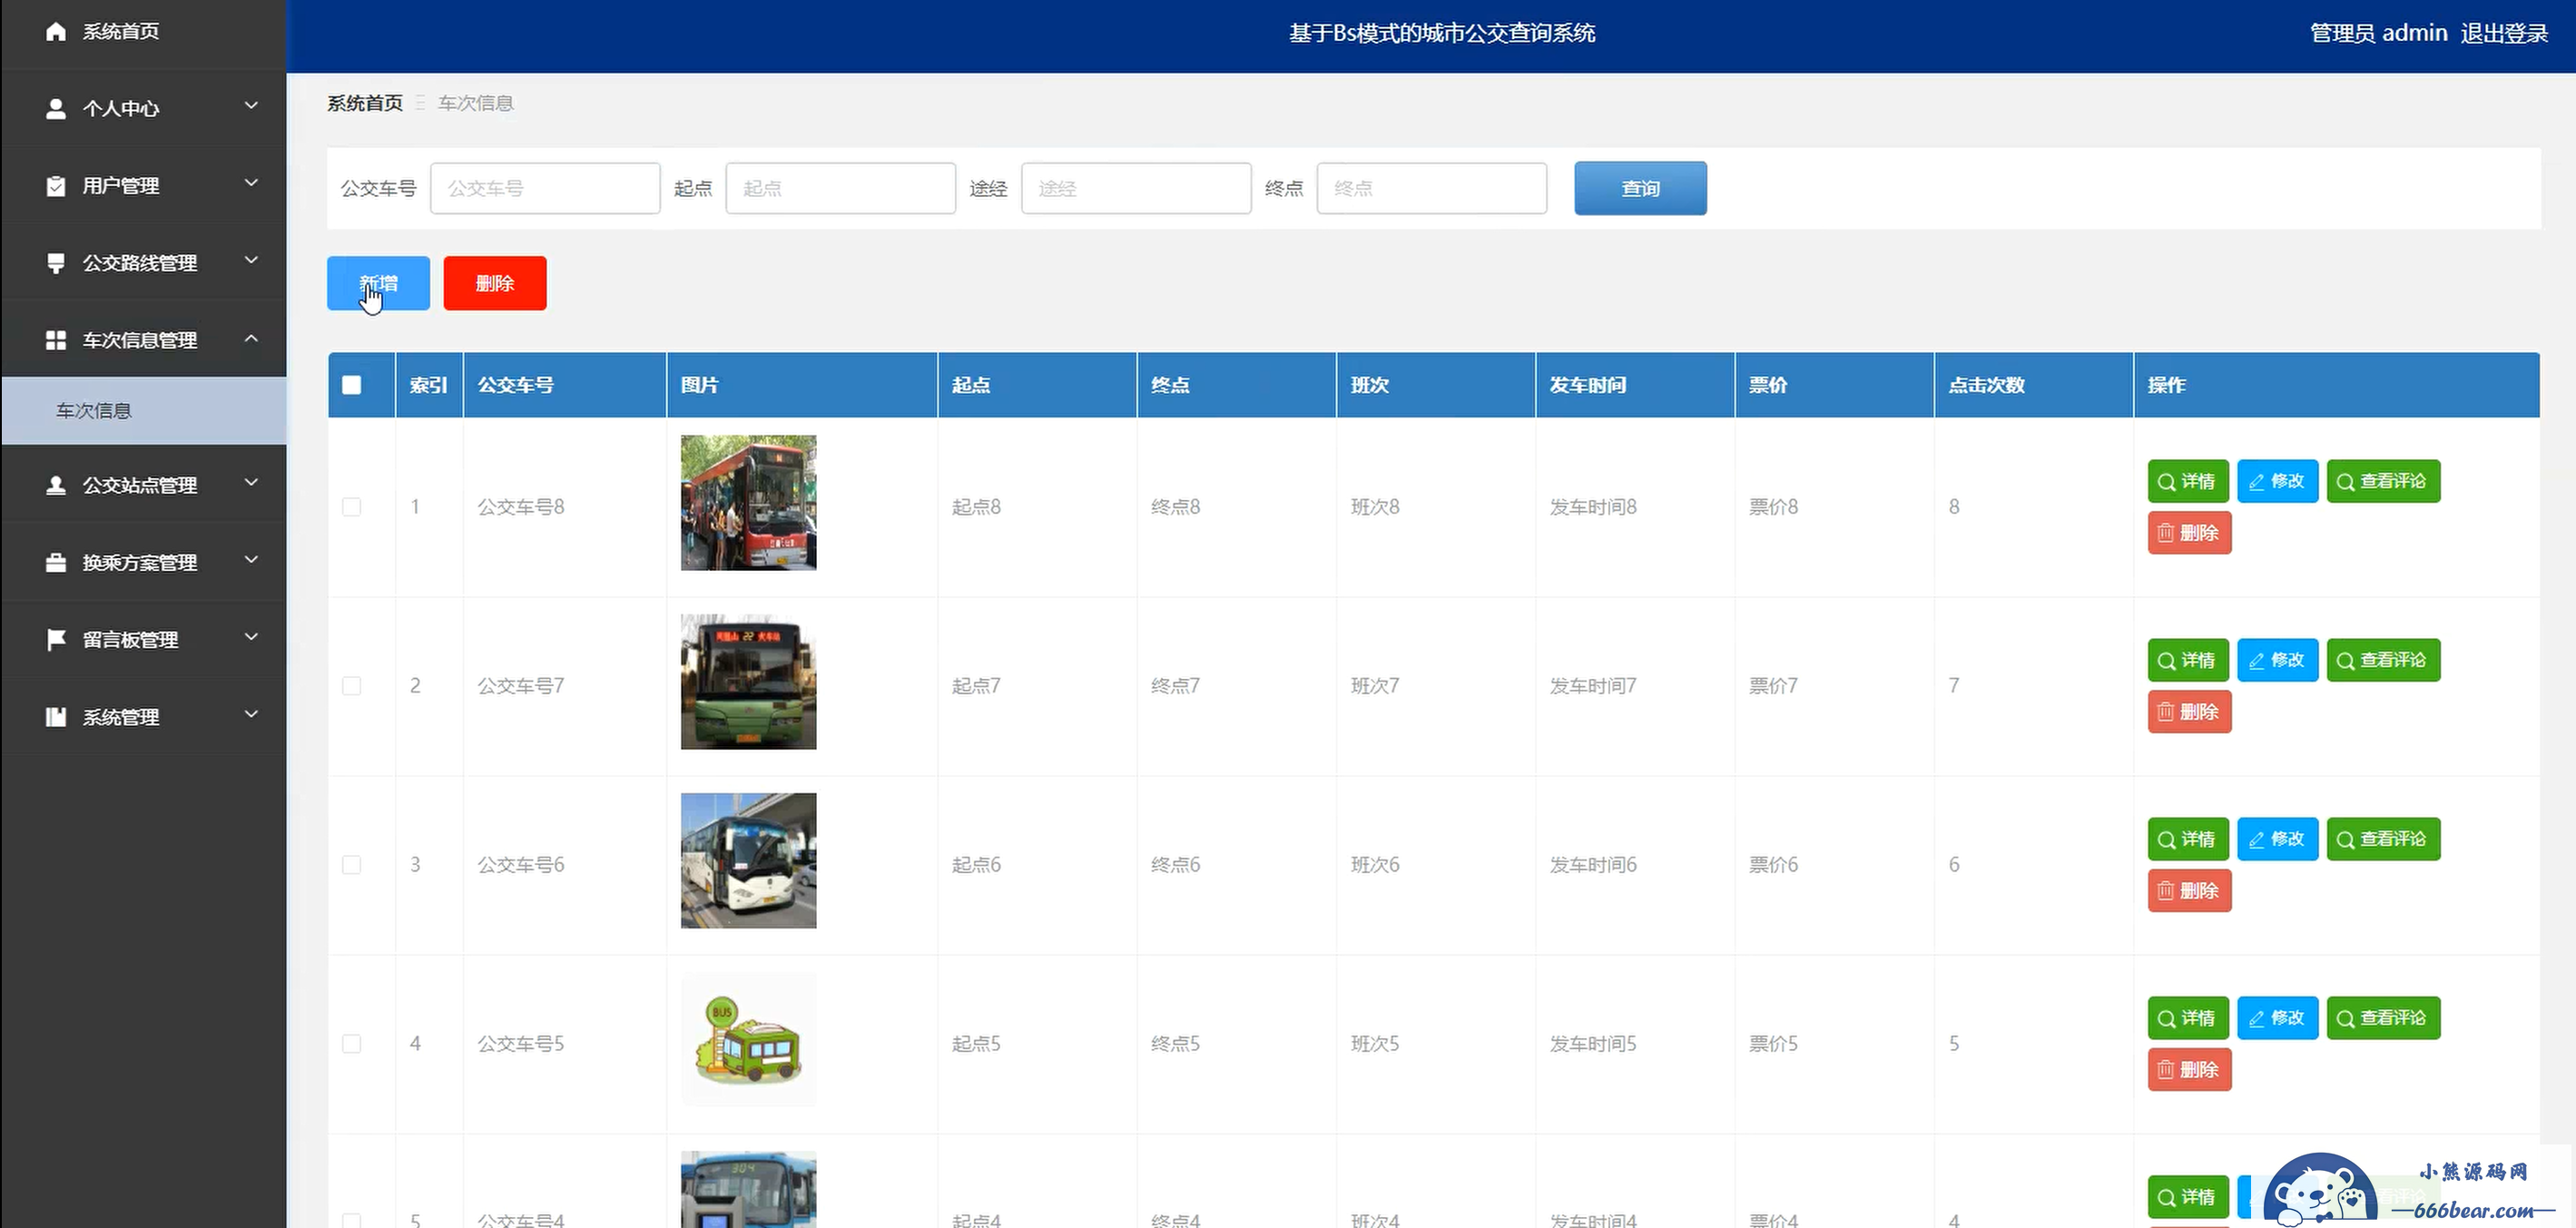The height and width of the screenshot is (1228, 2576).
Task: Expand the 公交站点管理 menu chevron
Action: click(251, 483)
